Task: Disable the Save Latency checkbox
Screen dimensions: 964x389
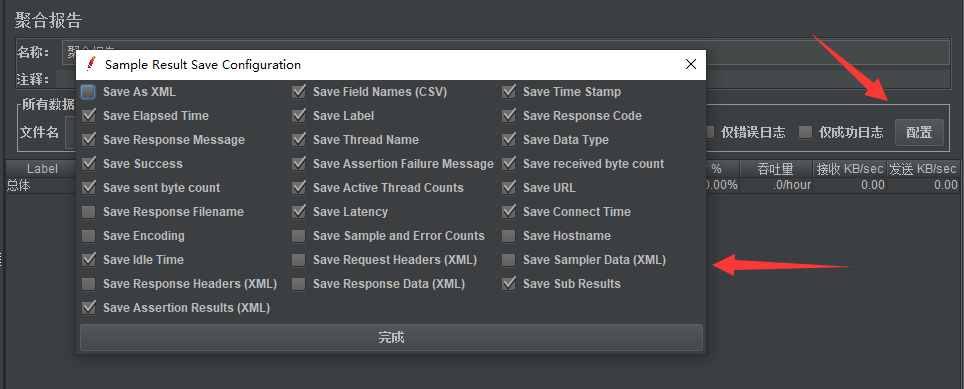Action: point(299,212)
